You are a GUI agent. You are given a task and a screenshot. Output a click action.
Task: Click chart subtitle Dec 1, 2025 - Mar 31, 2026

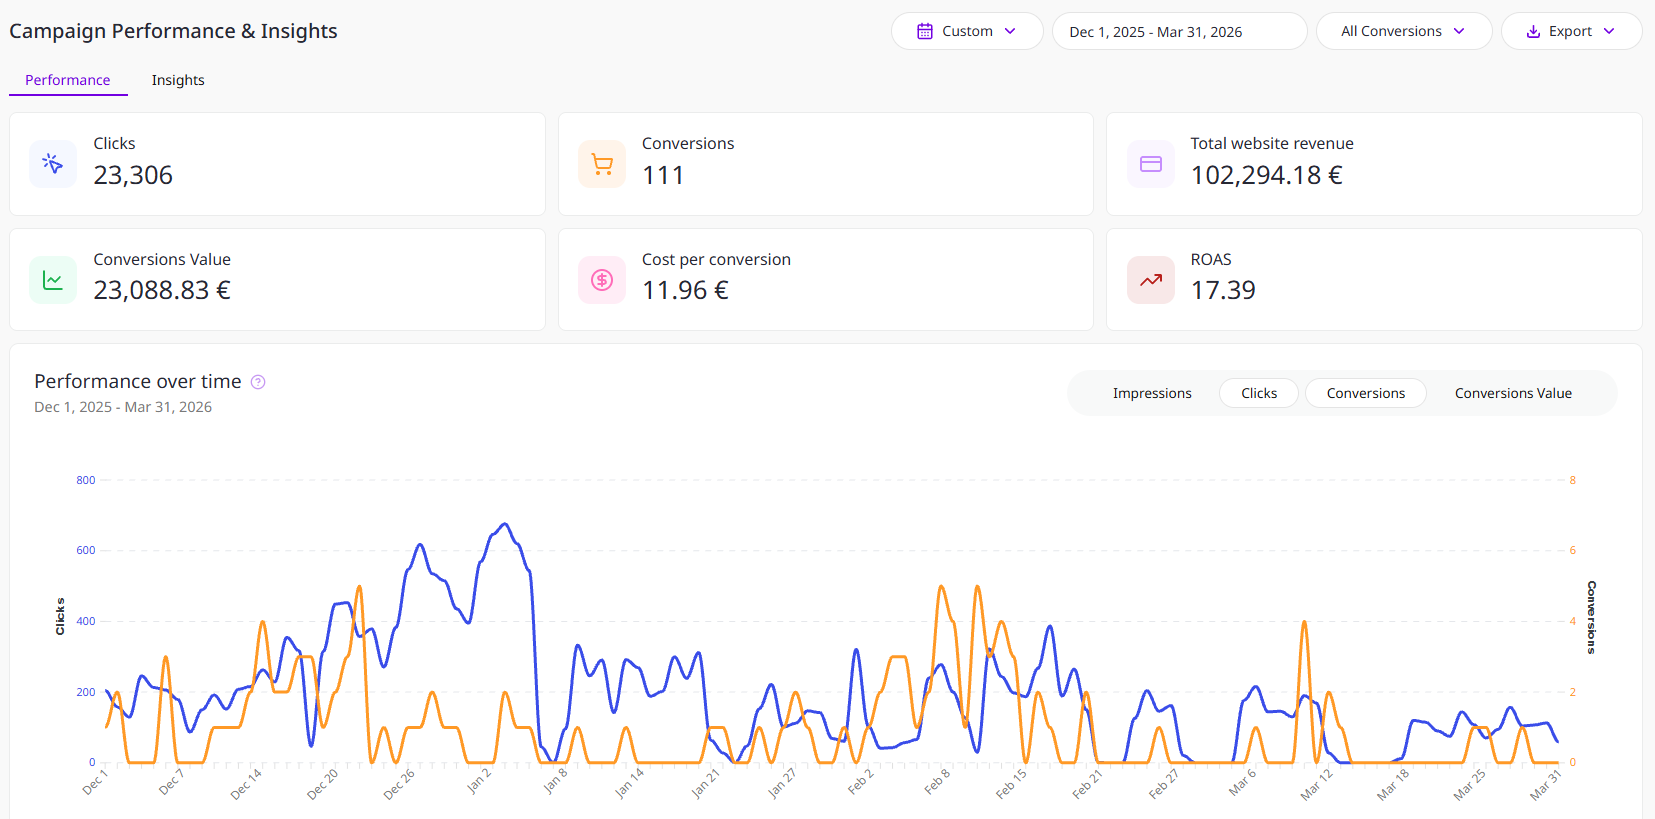click(123, 407)
